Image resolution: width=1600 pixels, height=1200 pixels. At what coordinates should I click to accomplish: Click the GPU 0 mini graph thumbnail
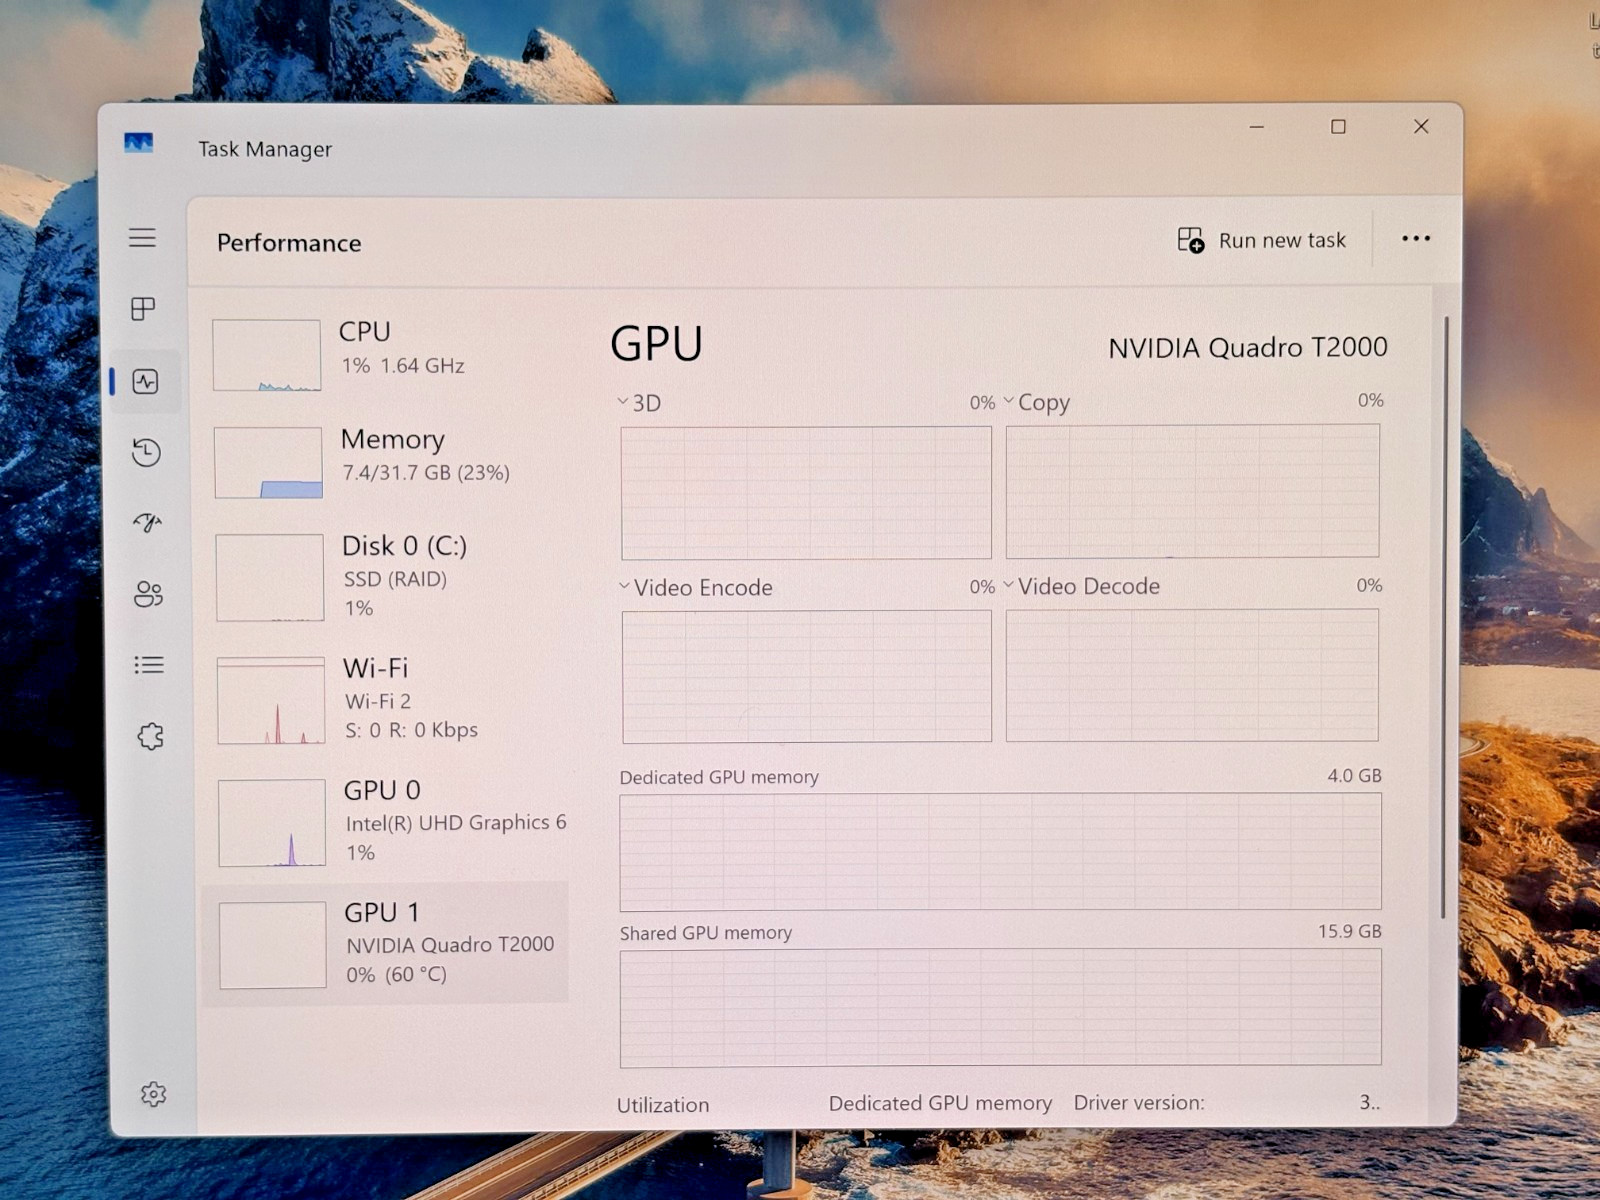272,823
